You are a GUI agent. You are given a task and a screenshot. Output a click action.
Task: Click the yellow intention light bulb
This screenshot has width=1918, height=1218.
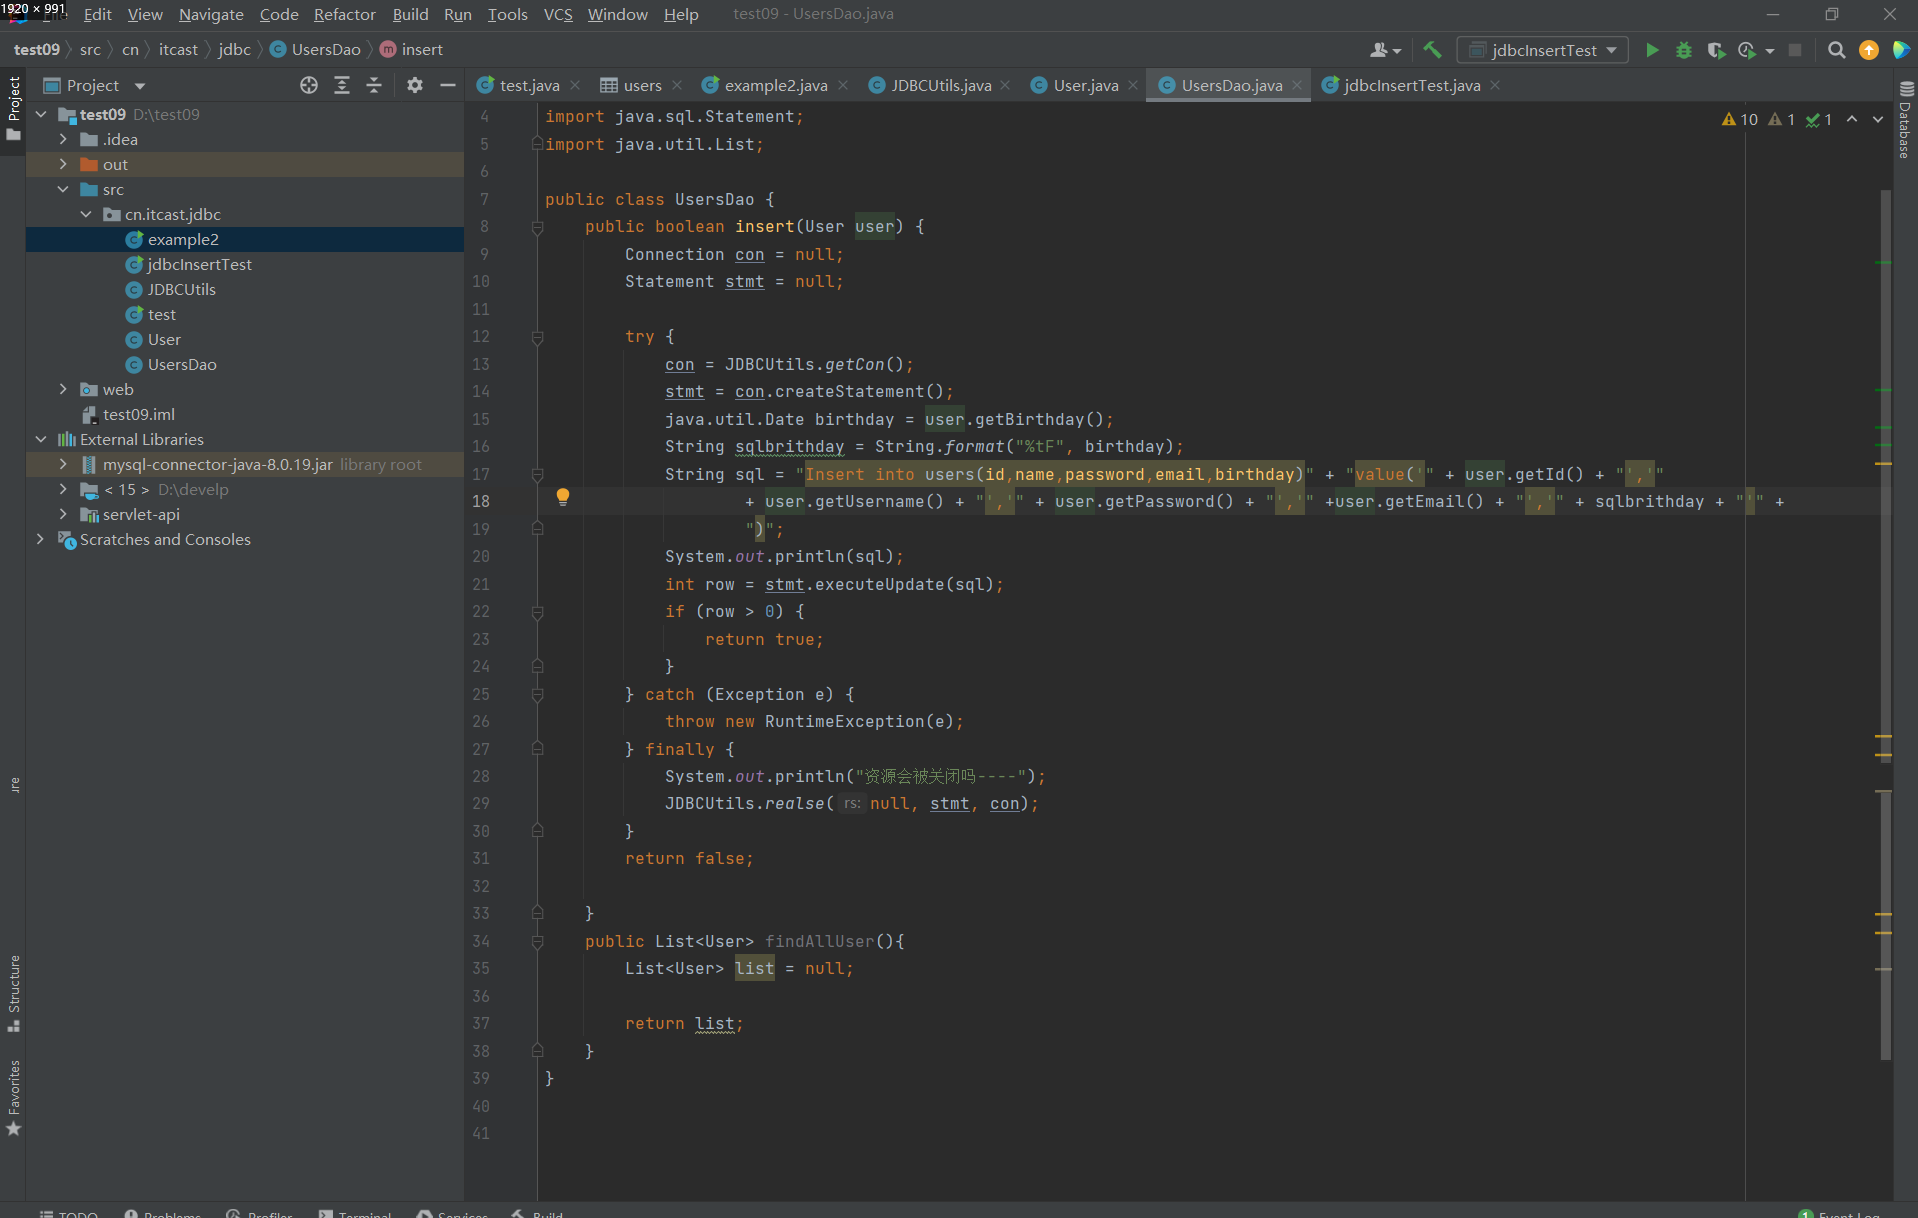pos(563,497)
